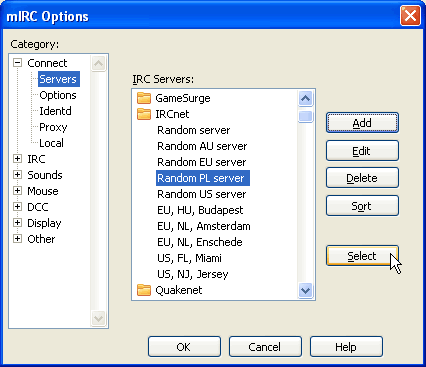Expand the IRC category

click(17, 159)
